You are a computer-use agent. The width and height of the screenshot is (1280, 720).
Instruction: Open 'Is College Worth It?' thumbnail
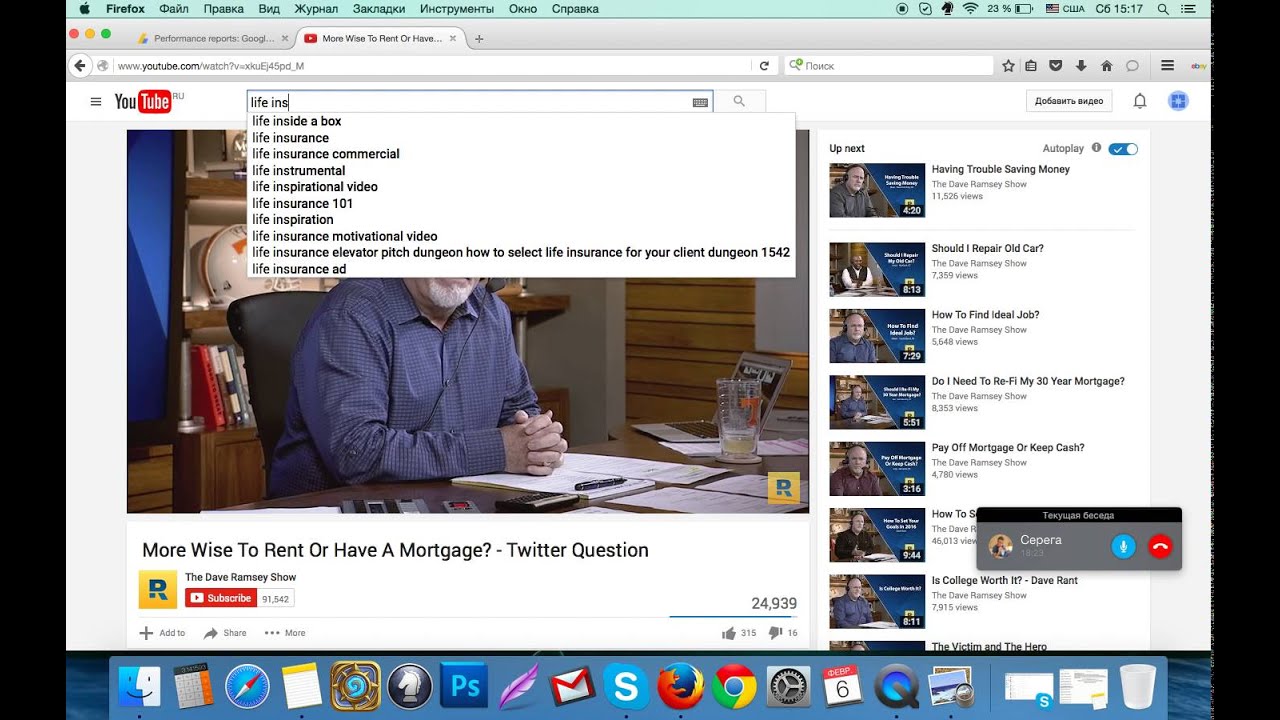877,601
